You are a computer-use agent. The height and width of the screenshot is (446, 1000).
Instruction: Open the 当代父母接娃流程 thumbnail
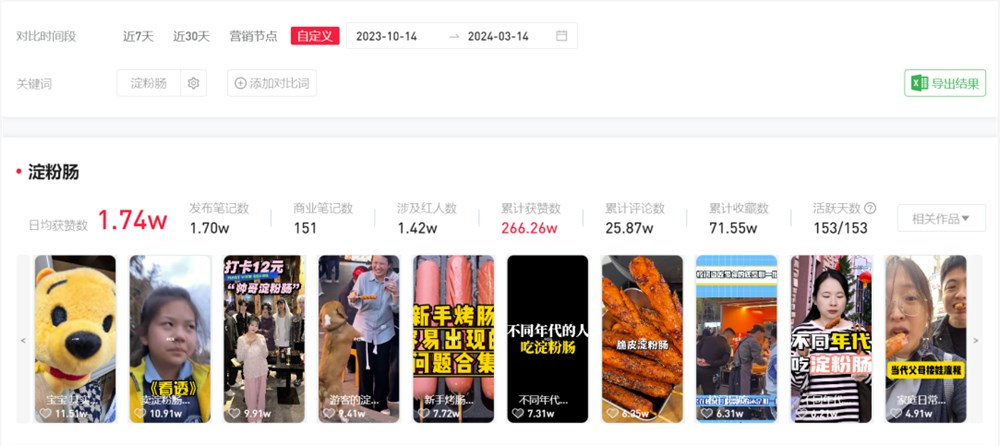pyautogui.click(x=926, y=339)
